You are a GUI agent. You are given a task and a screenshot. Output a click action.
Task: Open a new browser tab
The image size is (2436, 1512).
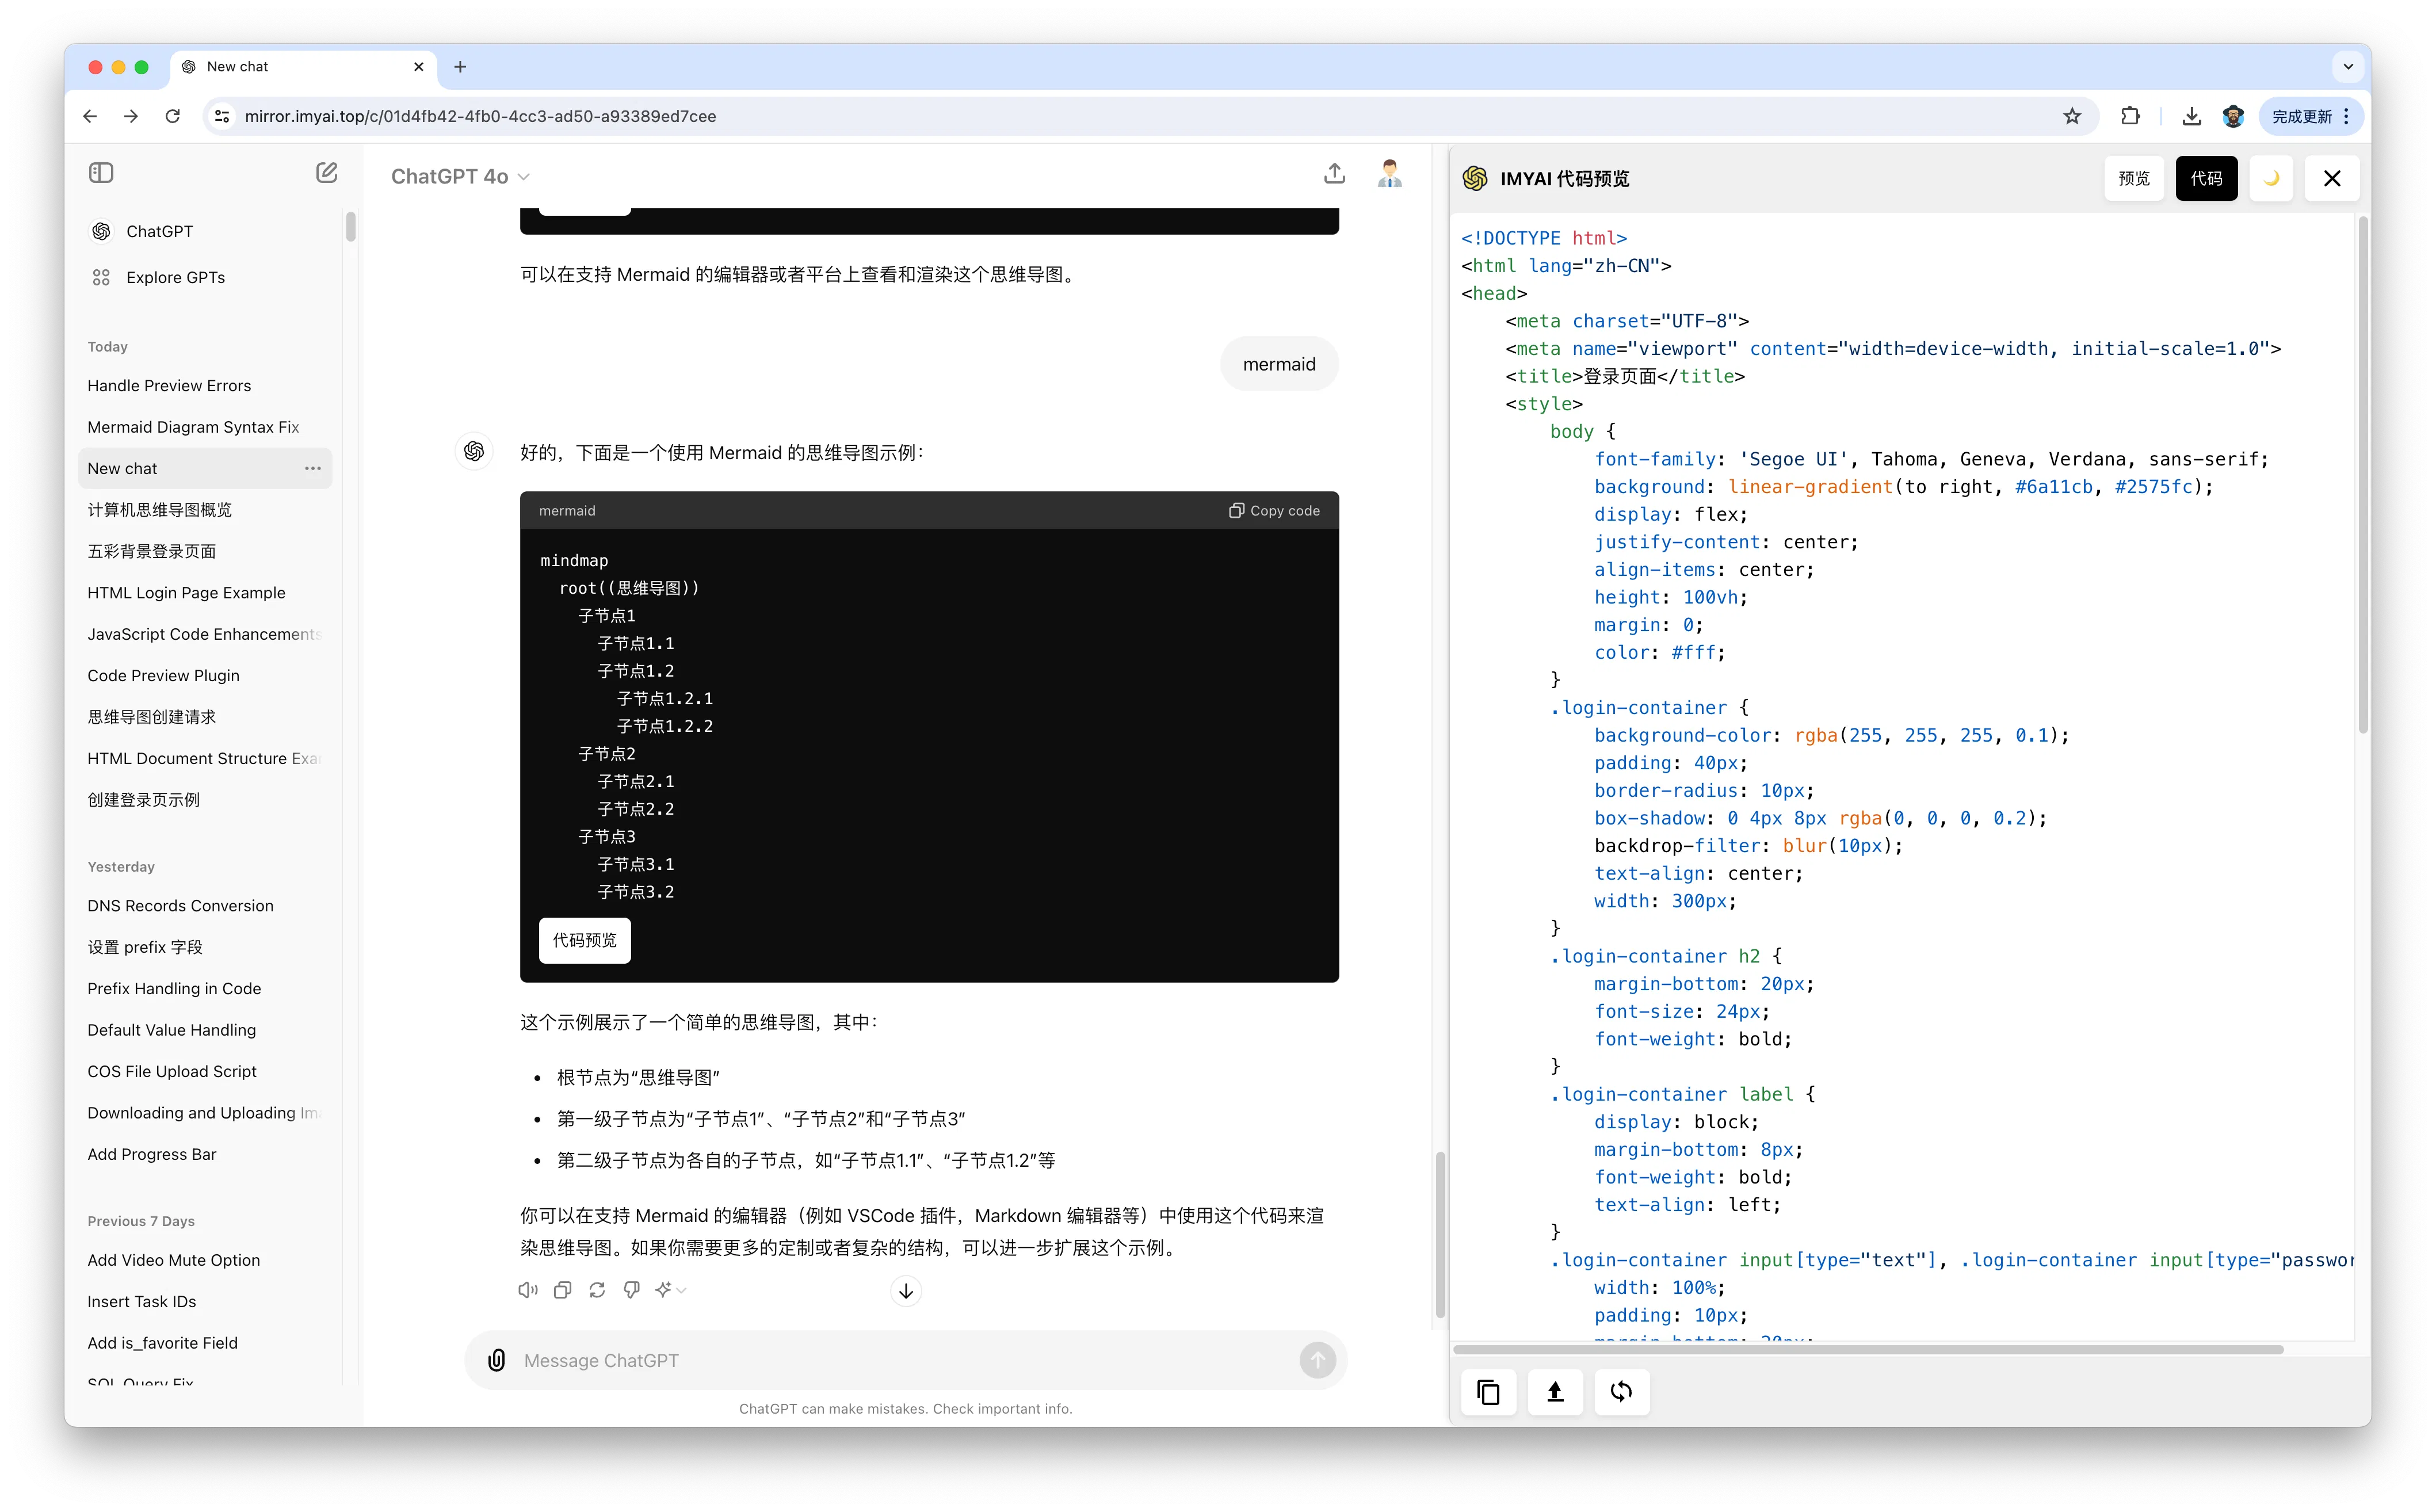pyautogui.click(x=460, y=67)
